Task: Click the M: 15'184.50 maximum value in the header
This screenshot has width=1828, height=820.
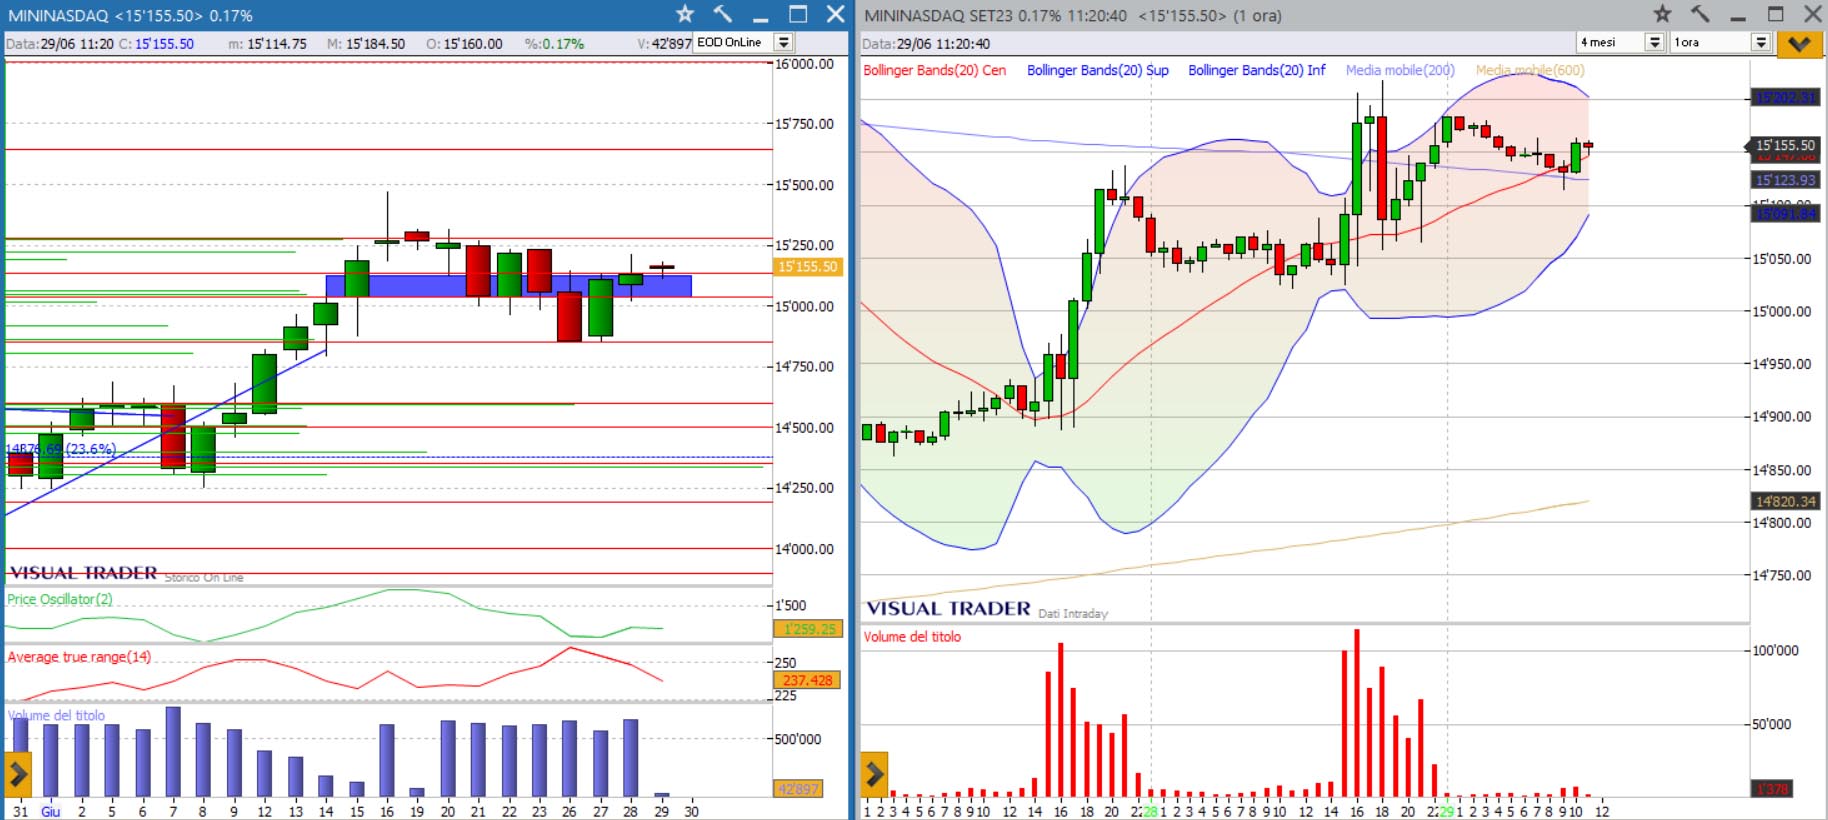Action: 366,43
